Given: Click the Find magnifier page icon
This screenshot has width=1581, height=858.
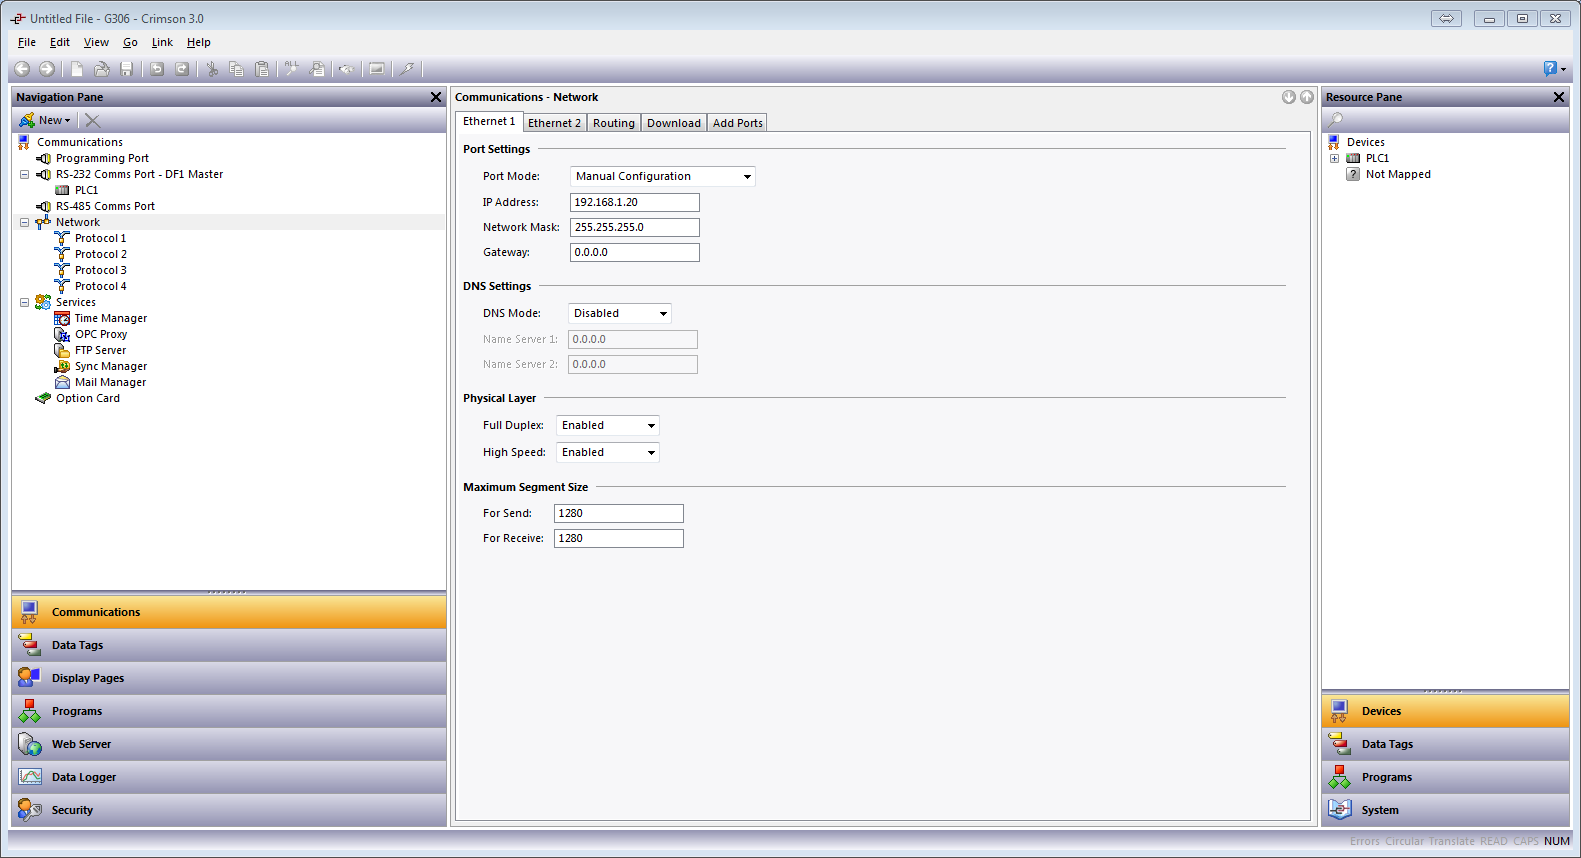Looking at the screenshot, I should click(318, 69).
